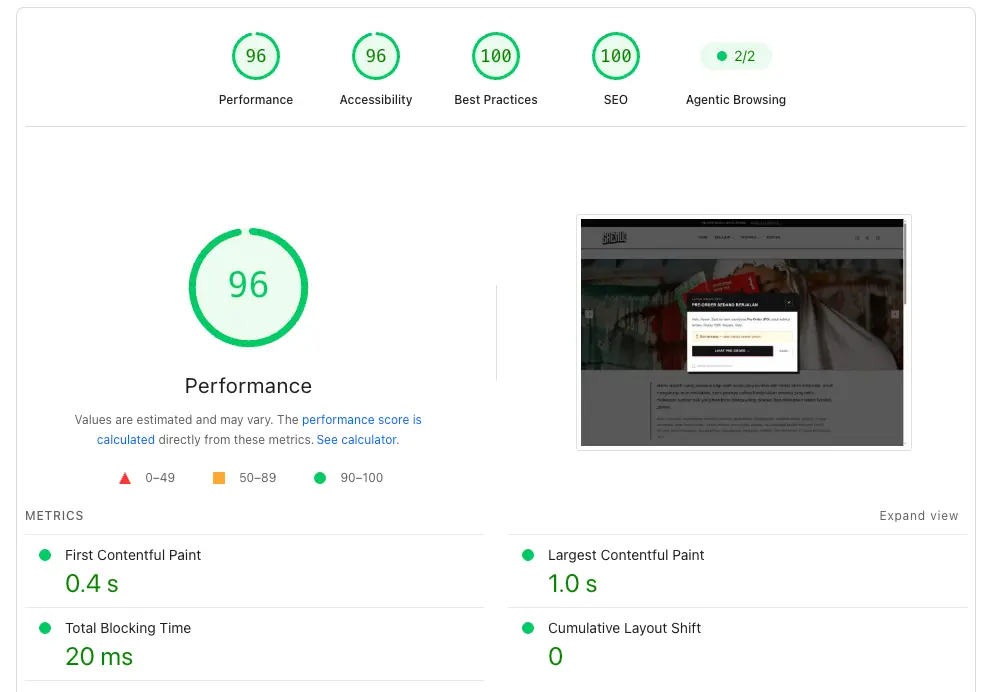Click the page screenshot thumbnail

[x=744, y=332]
